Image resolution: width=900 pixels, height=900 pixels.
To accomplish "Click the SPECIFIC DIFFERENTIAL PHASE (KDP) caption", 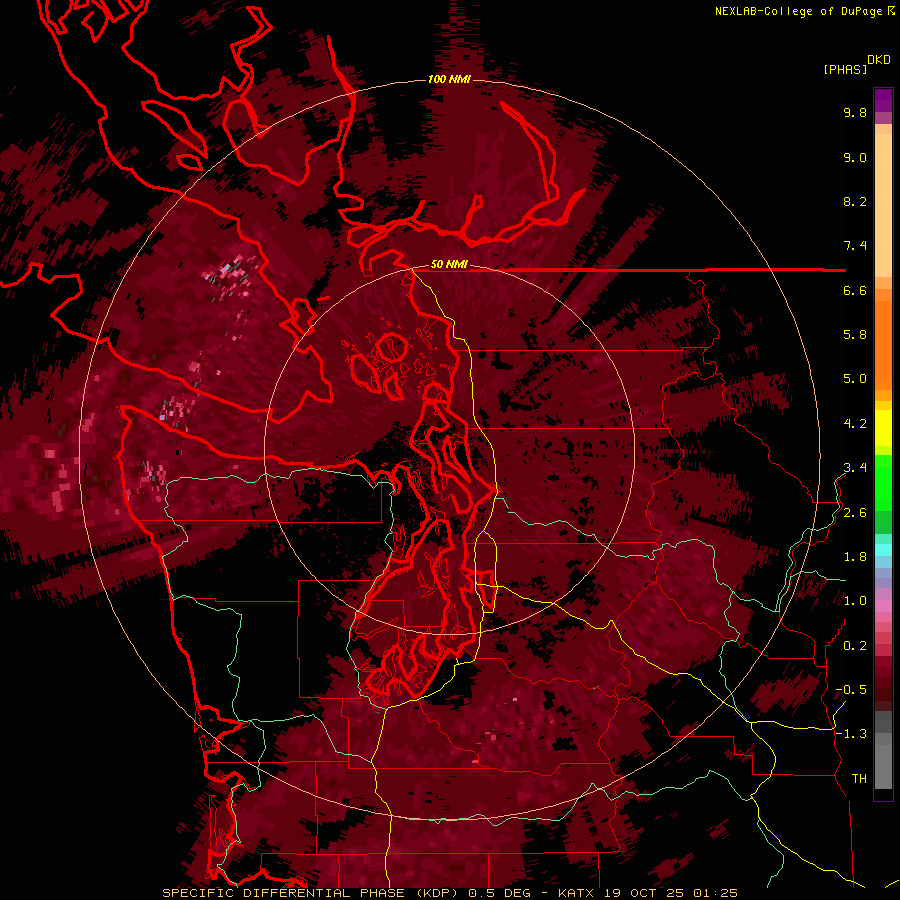I will click(x=312, y=893).
